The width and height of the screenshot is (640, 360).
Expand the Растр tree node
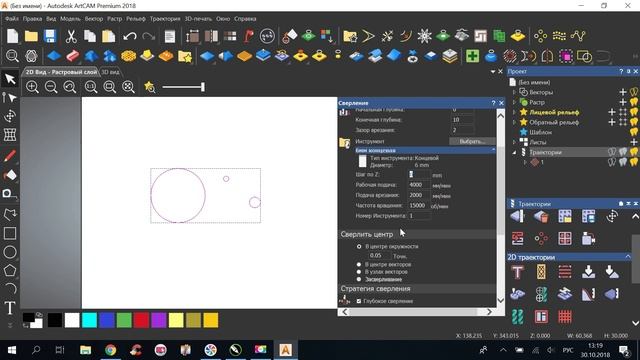[x=514, y=102]
